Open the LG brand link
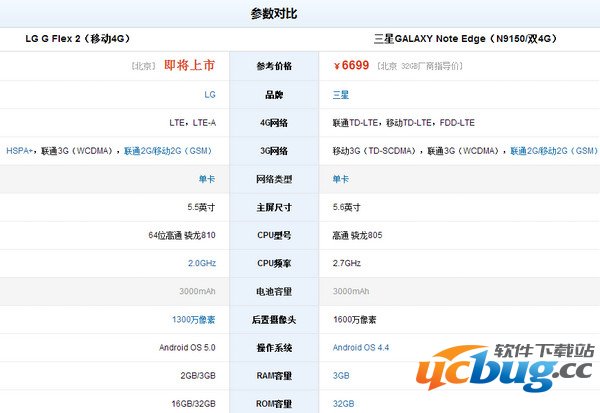Image resolution: width=600 pixels, height=413 pixels. (x=209, y=95)
